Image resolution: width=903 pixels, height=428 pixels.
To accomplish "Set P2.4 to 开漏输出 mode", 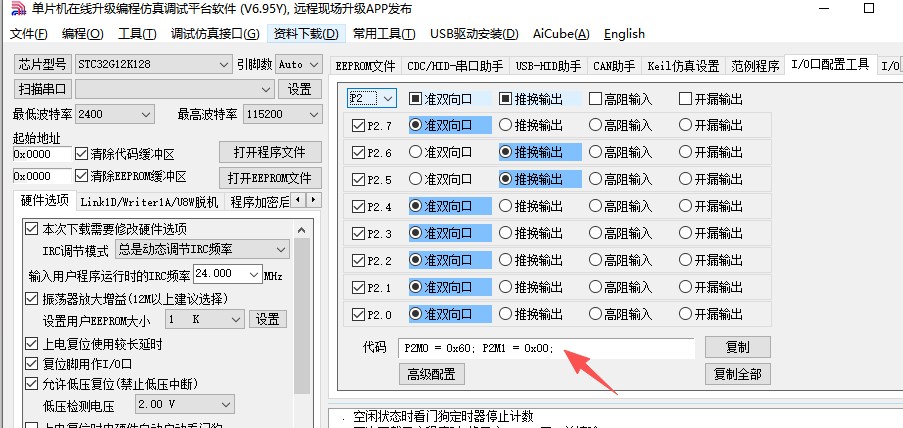I will [685, 206].
